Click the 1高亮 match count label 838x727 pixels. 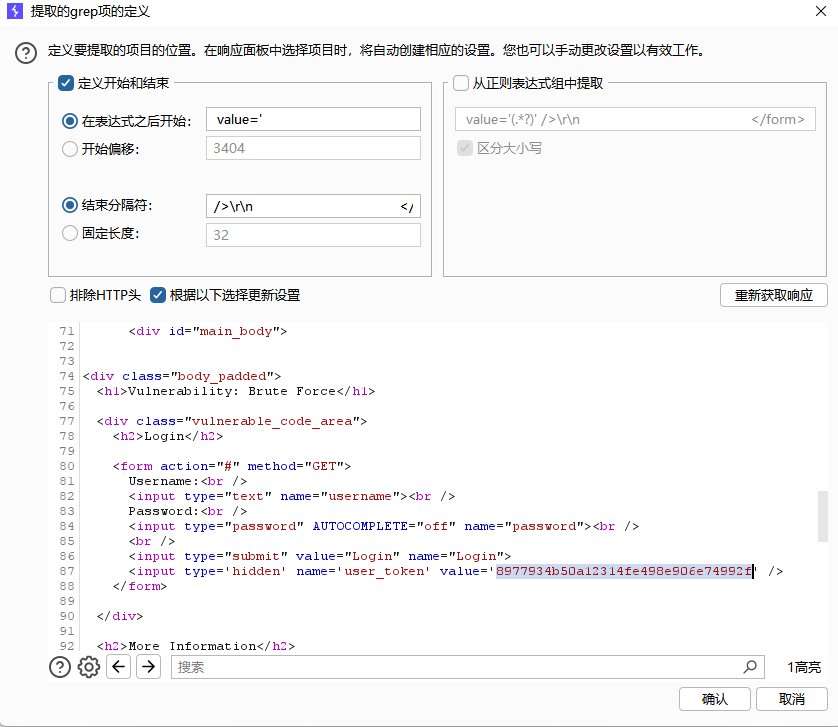(x=804, y=667)
